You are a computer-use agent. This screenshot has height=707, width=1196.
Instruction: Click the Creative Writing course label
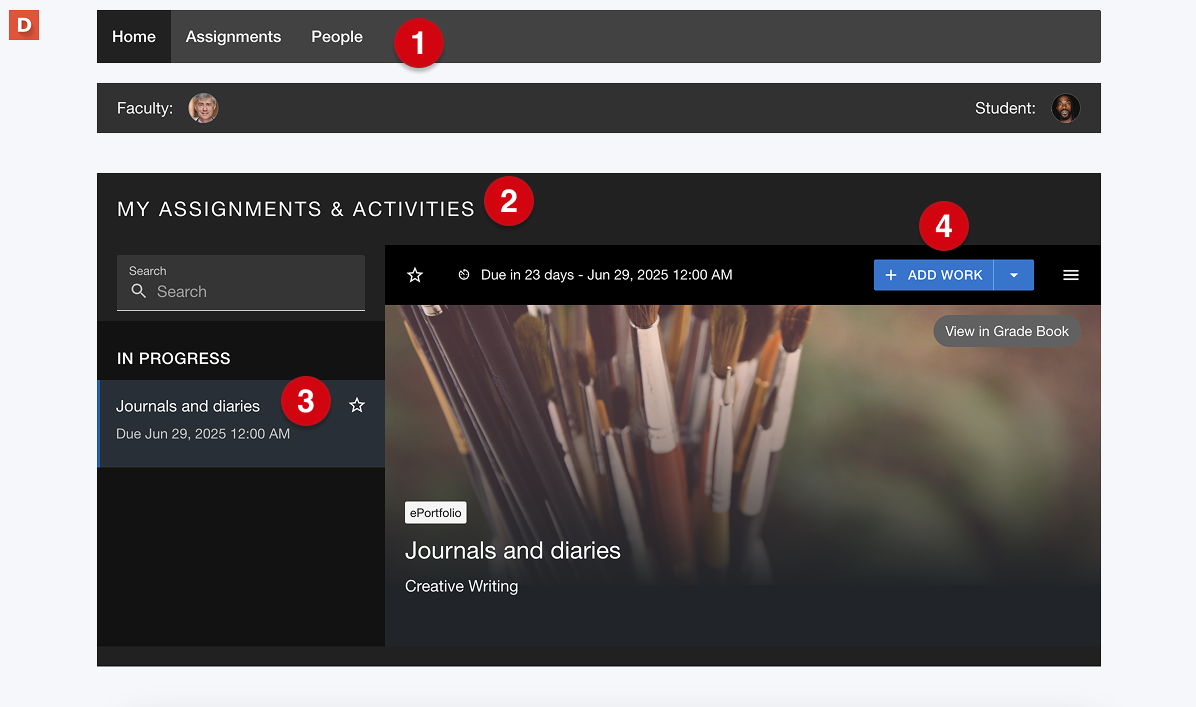point(461,586)
